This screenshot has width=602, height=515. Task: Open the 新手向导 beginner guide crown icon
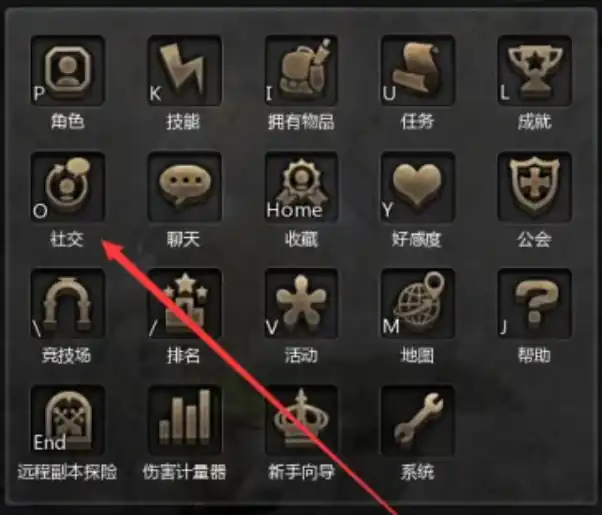tap(301, 420)
